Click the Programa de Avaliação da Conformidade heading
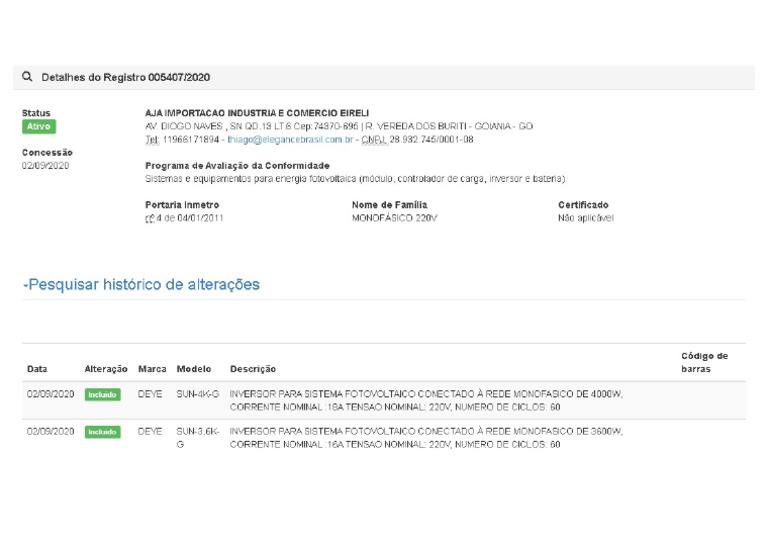Screen dimensions: 768x543 click(238, 165)
